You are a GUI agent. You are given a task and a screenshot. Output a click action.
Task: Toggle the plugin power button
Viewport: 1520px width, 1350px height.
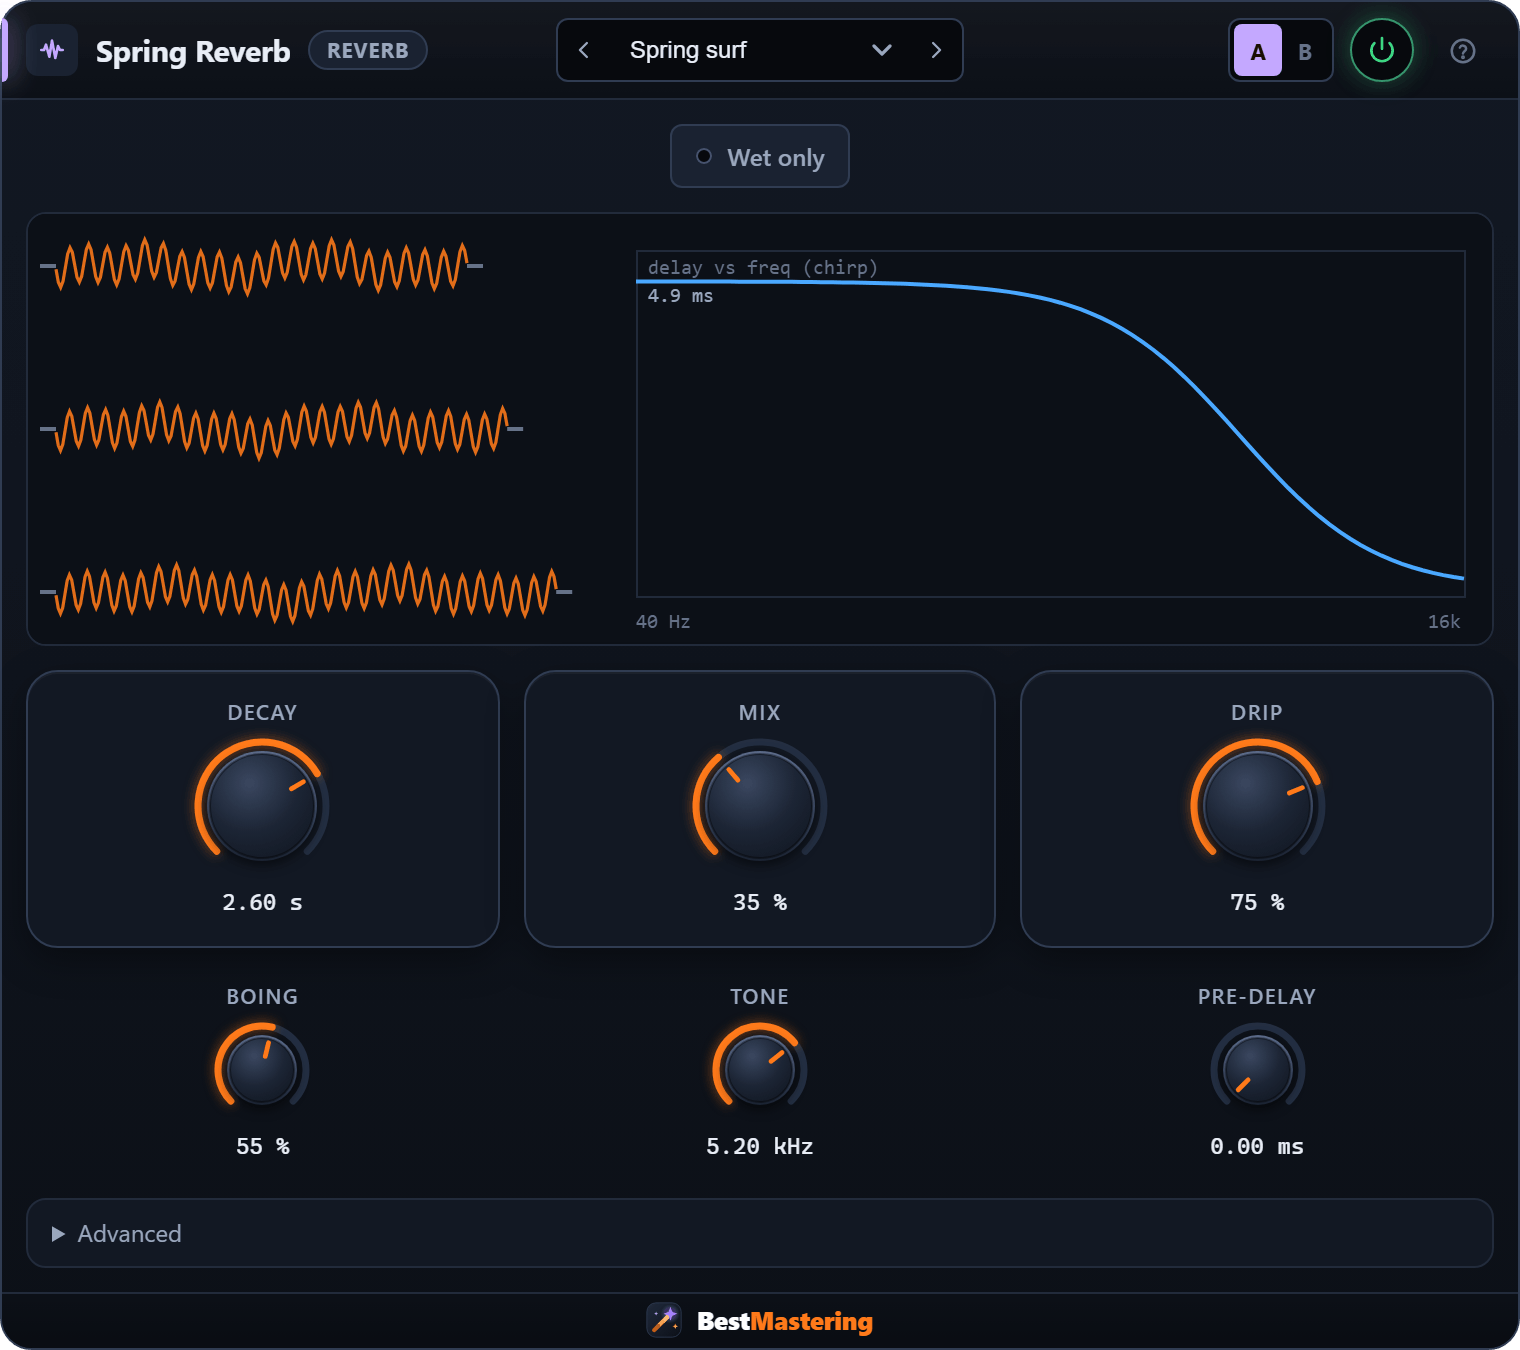pyautogui.click(x=1381, y=50)
